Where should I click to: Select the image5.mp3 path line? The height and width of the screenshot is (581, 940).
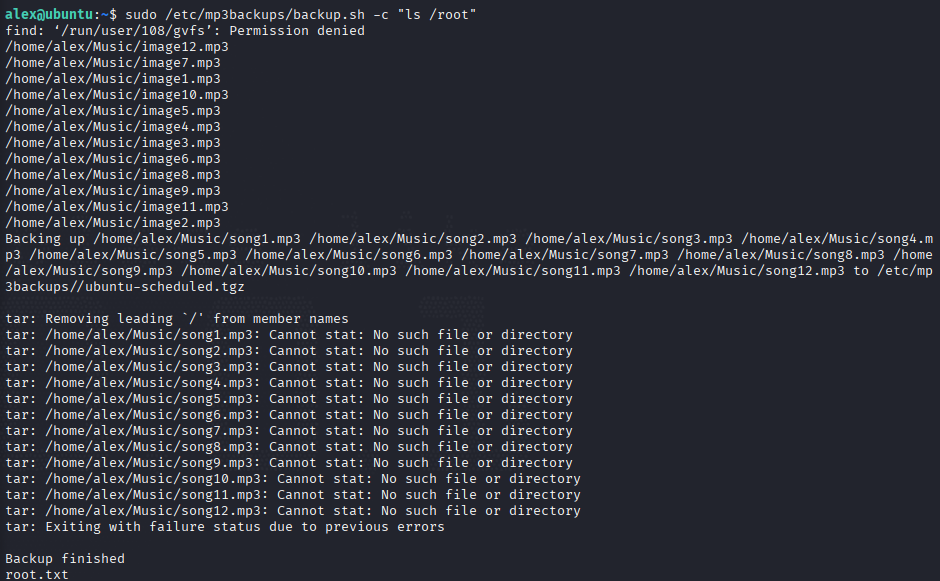pyautogui.click(x=113, y=111)
